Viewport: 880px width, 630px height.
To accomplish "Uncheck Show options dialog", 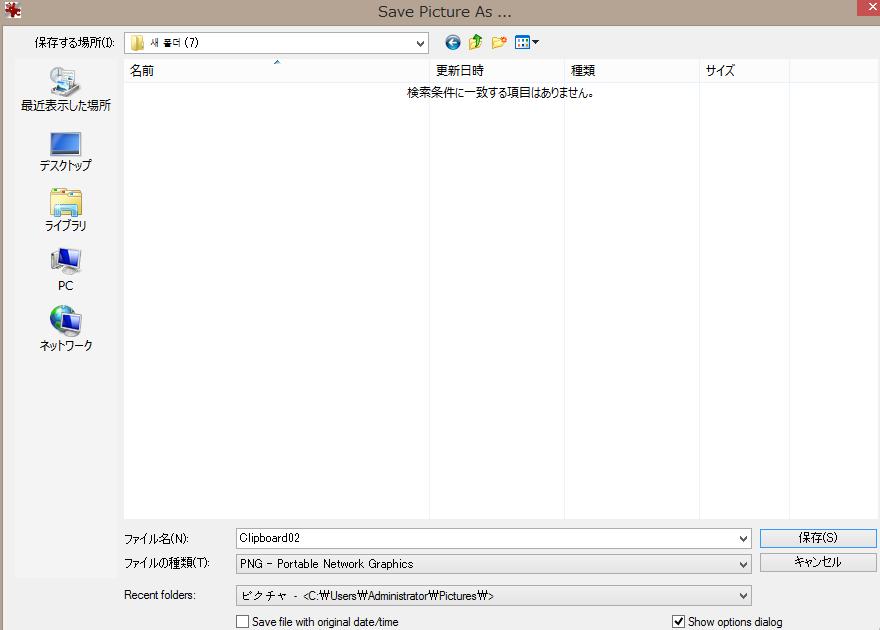I will 679,622.
